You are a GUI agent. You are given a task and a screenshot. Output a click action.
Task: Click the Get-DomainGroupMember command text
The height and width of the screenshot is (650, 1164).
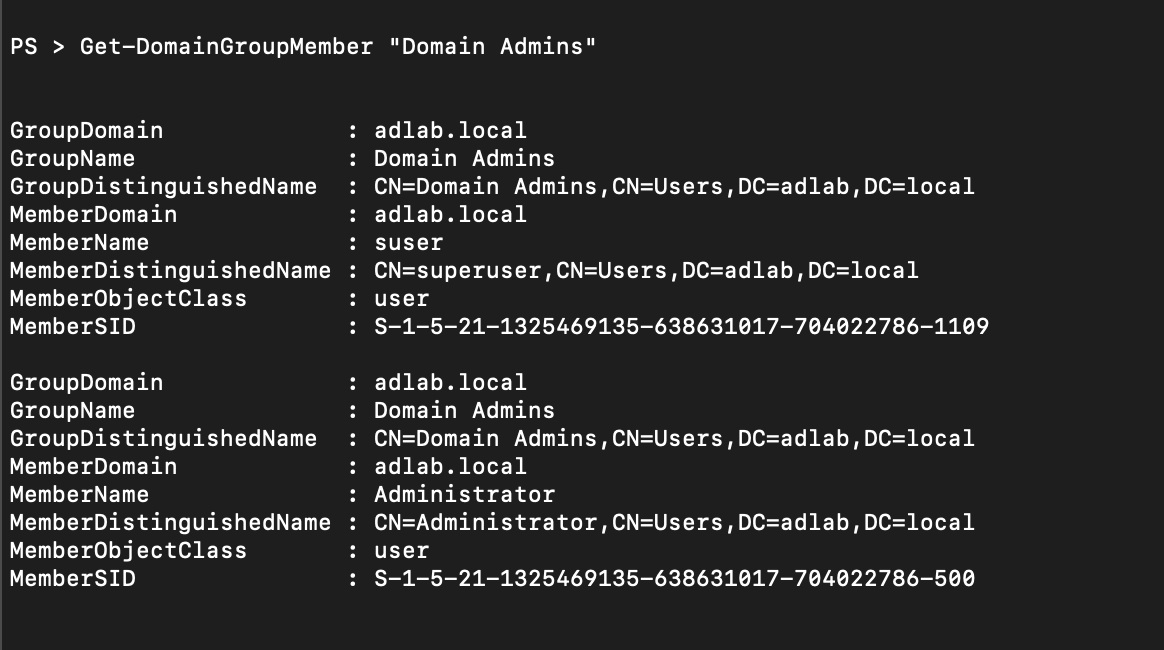tap(226, 47)
